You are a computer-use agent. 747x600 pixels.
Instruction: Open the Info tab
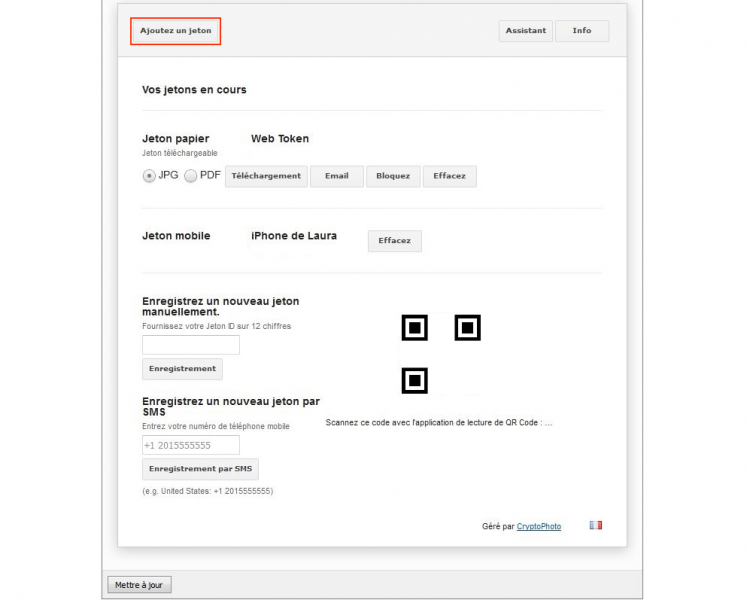tap(582, 31)
